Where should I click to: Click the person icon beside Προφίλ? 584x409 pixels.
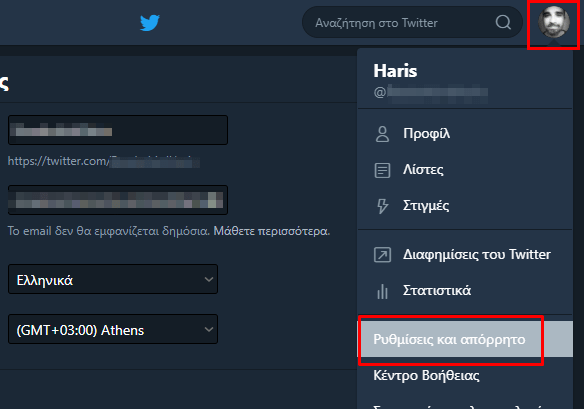(382, 134)
